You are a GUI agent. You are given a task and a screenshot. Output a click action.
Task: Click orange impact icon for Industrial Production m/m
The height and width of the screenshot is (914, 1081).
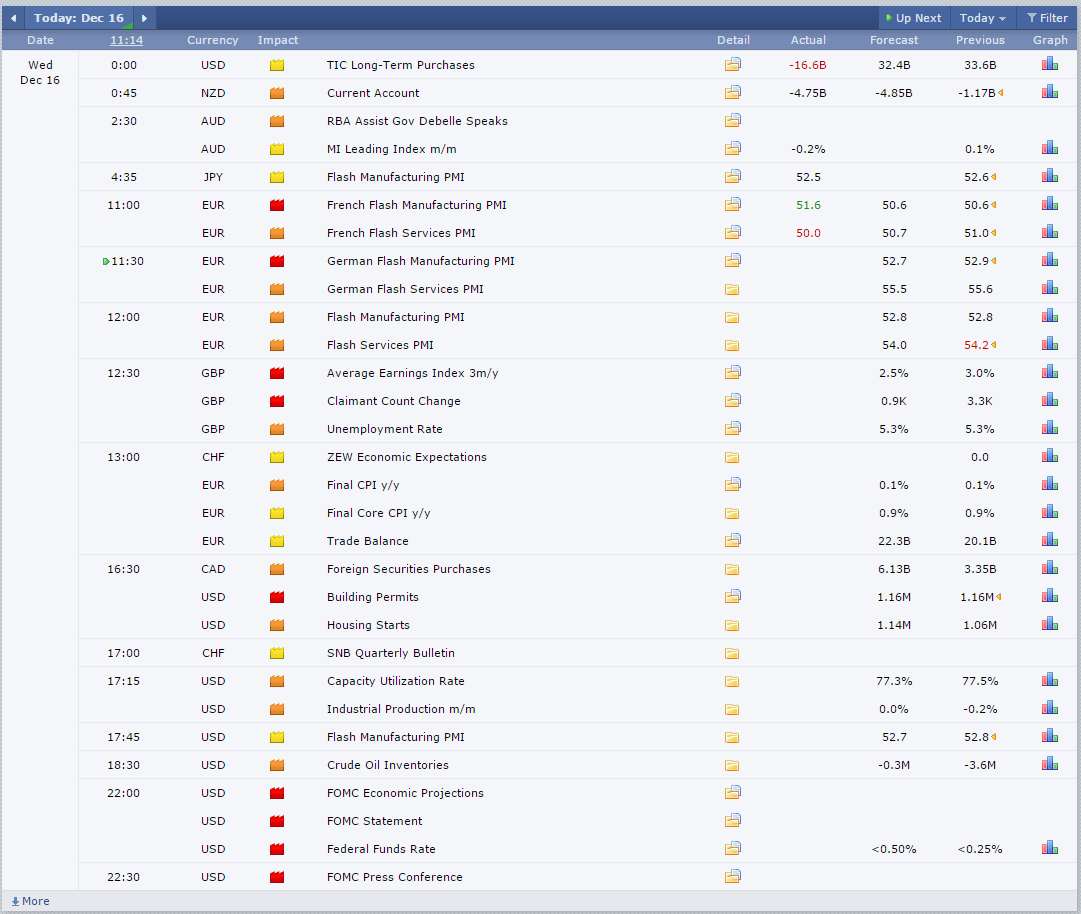[277, 709]
